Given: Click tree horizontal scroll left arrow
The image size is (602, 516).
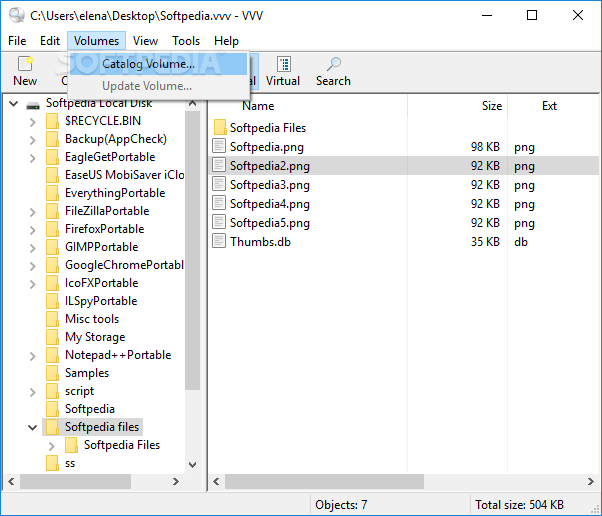Looking at the screenshot, I should [11, 481].
